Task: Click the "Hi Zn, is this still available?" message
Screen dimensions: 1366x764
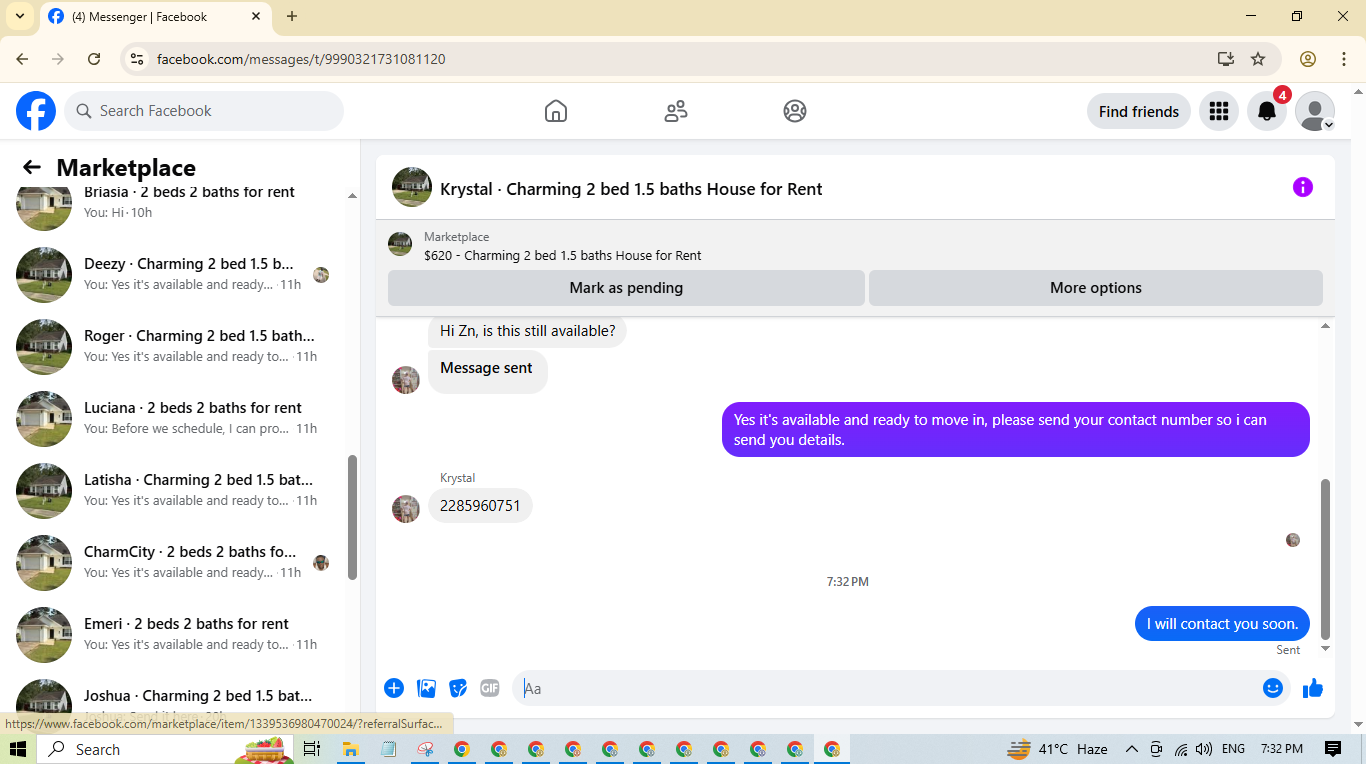Action: [x=528, y=331]
